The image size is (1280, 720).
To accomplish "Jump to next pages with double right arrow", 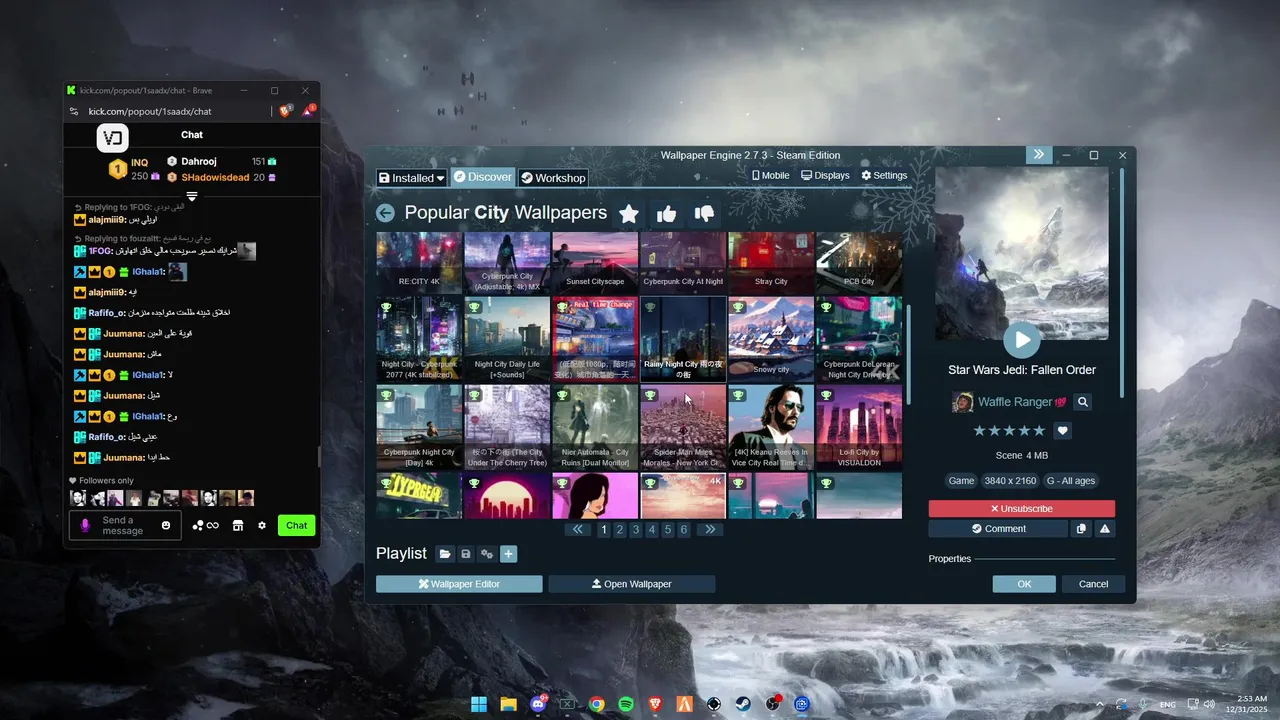I will pos(709,530).
